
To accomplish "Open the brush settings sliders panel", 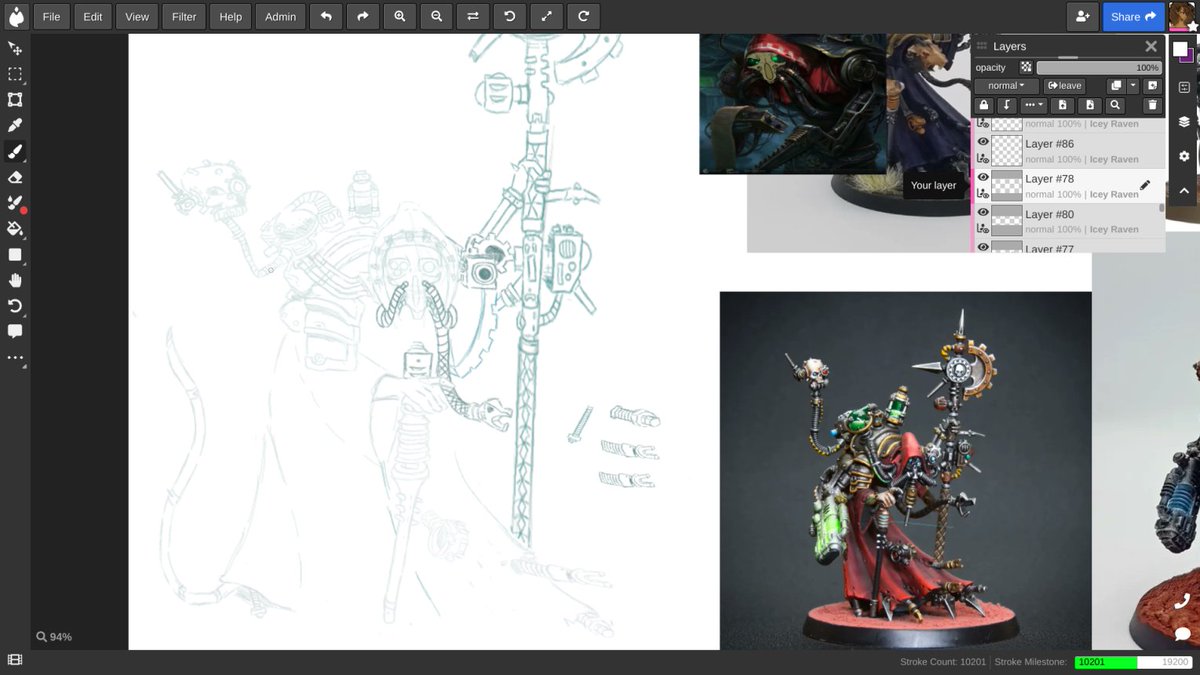I will [1183, 87].
